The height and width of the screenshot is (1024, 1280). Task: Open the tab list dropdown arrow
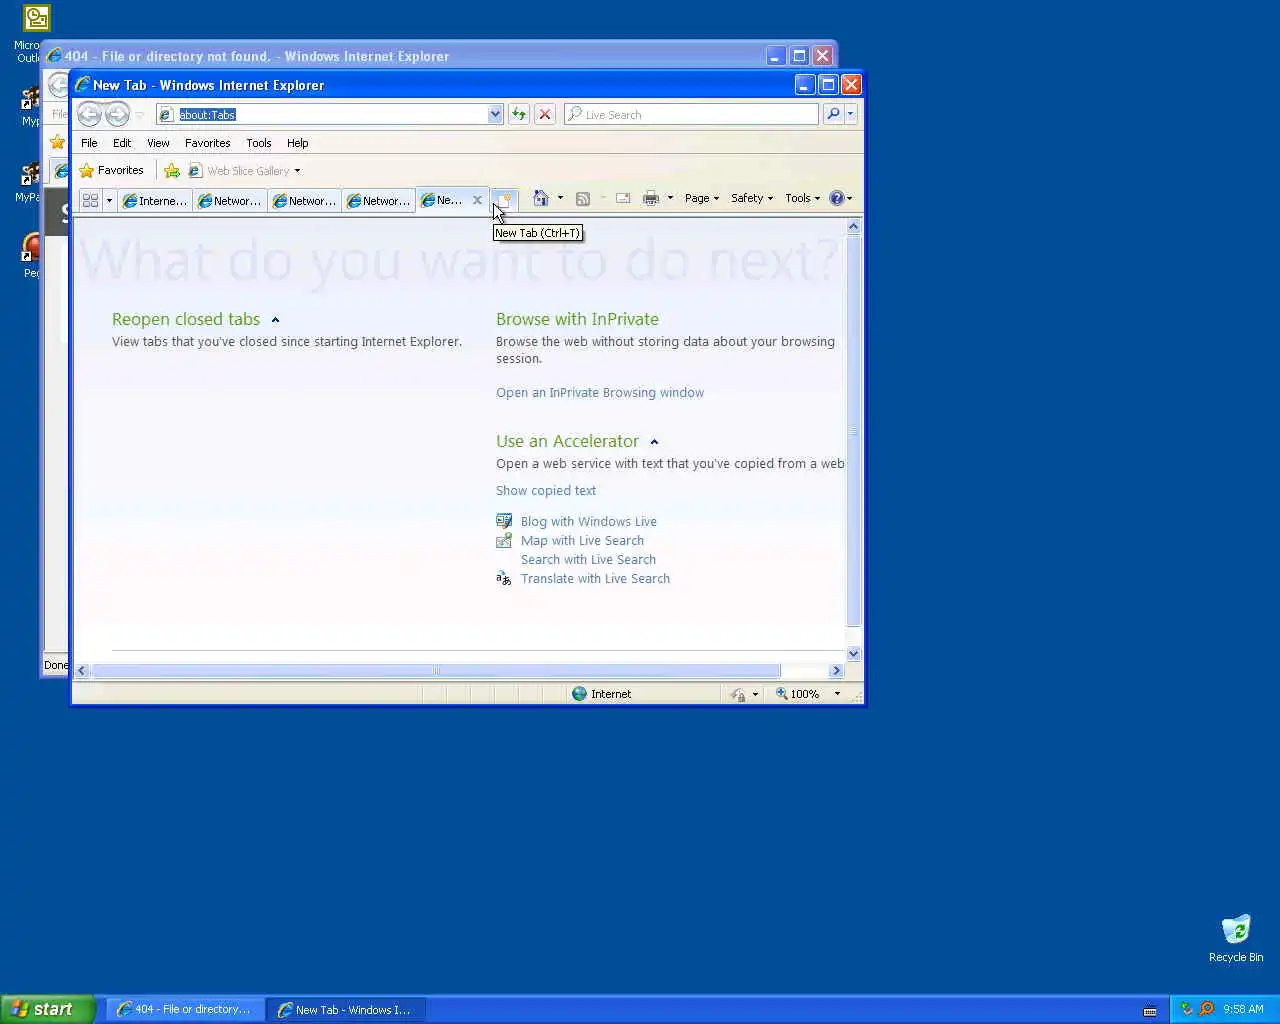pos(109,200)
